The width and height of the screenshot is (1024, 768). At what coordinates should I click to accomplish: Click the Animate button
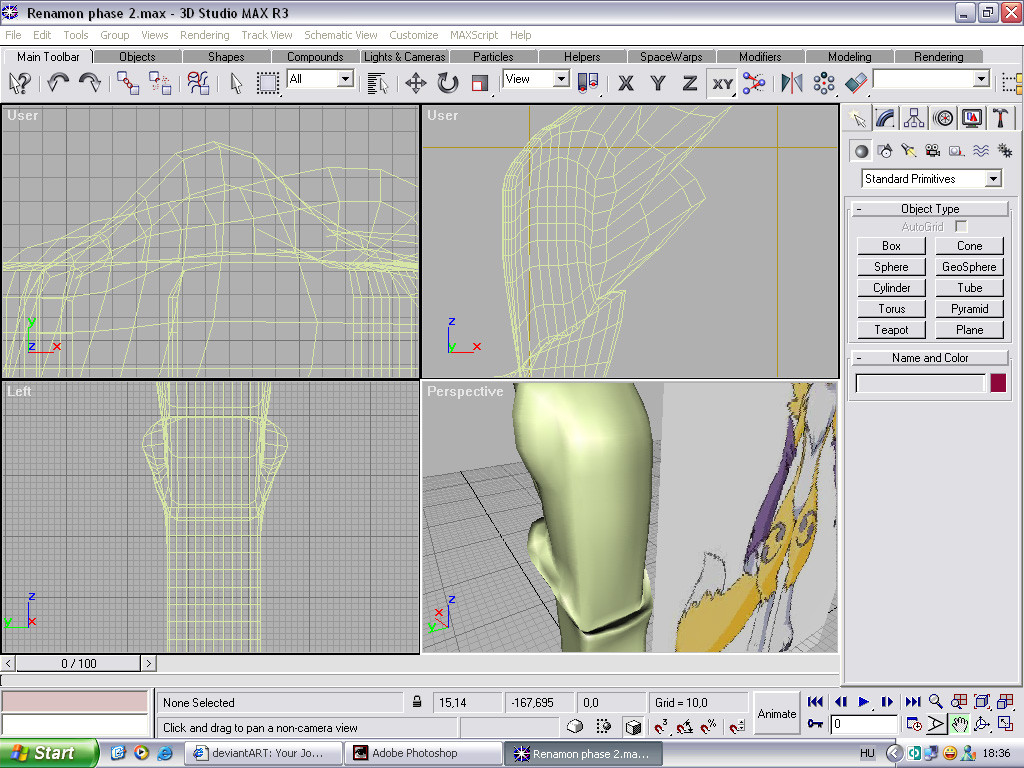[776, 714]
